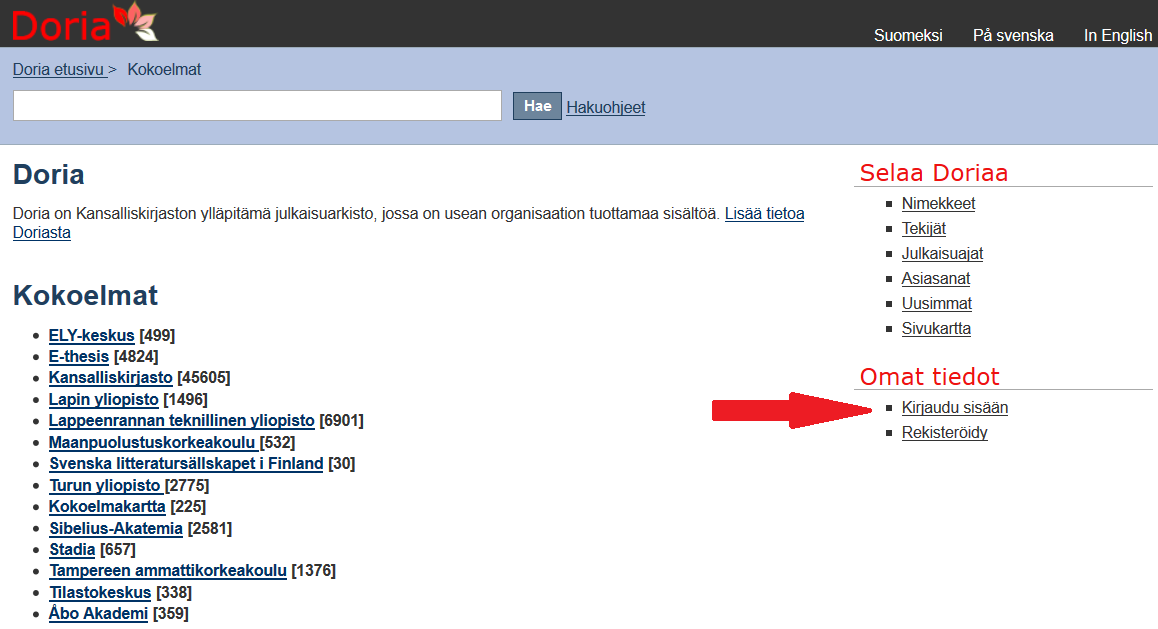Click the Doria logo
Viewport: 1158px width, 629px height.
pyautogui.click(x=84, y=22)
